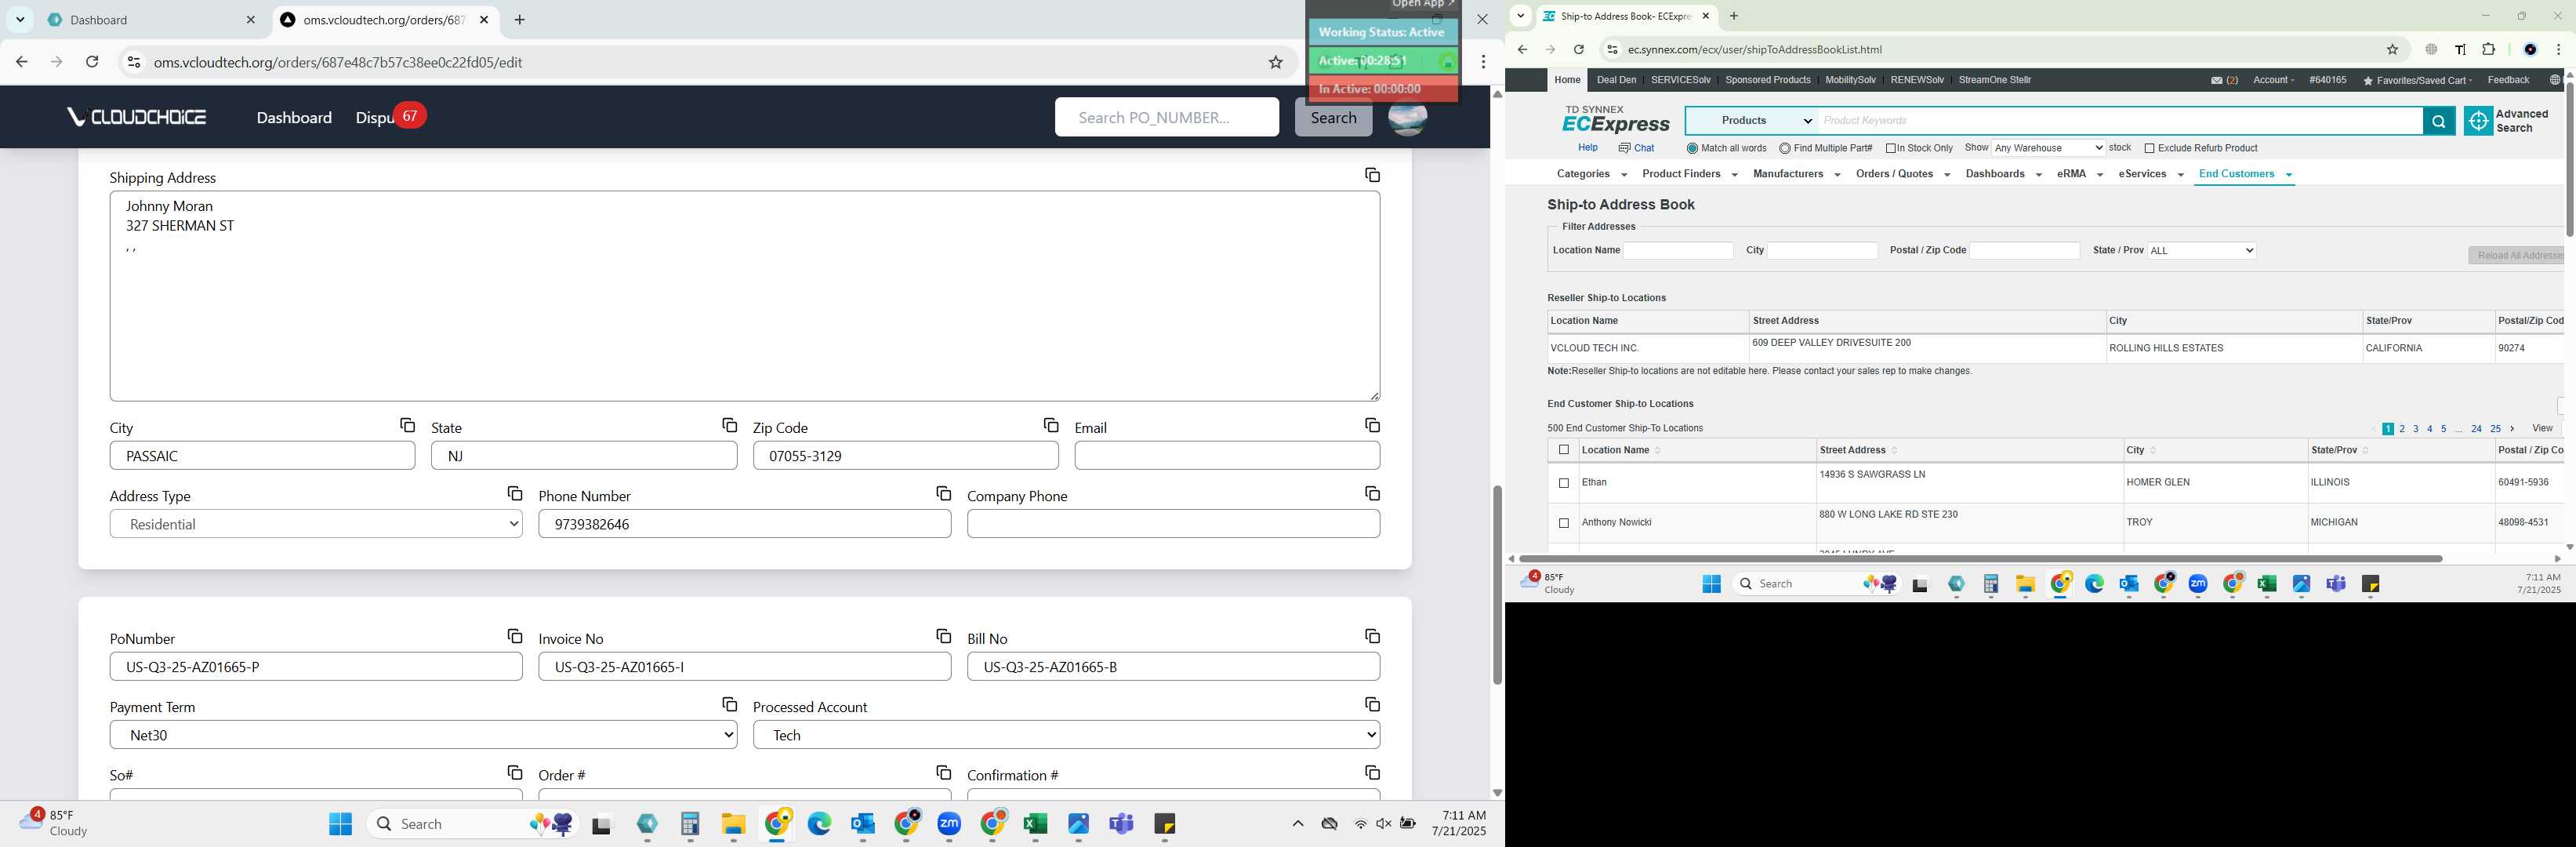Open Microsoft Teams from the left taskbar
Viewport: 2576px width, 847px height.
pos(1121,824)
